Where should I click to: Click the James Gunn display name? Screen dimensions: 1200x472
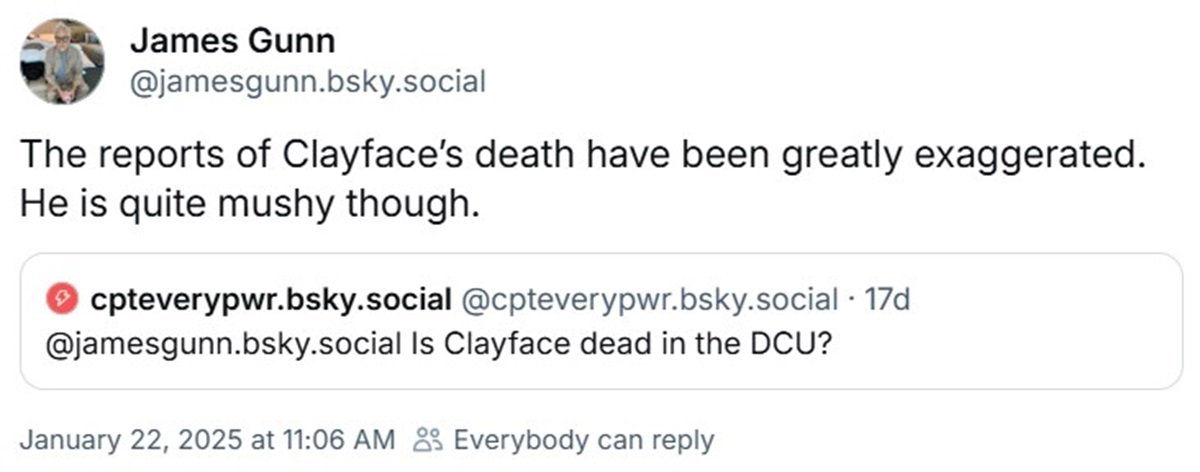233,41
